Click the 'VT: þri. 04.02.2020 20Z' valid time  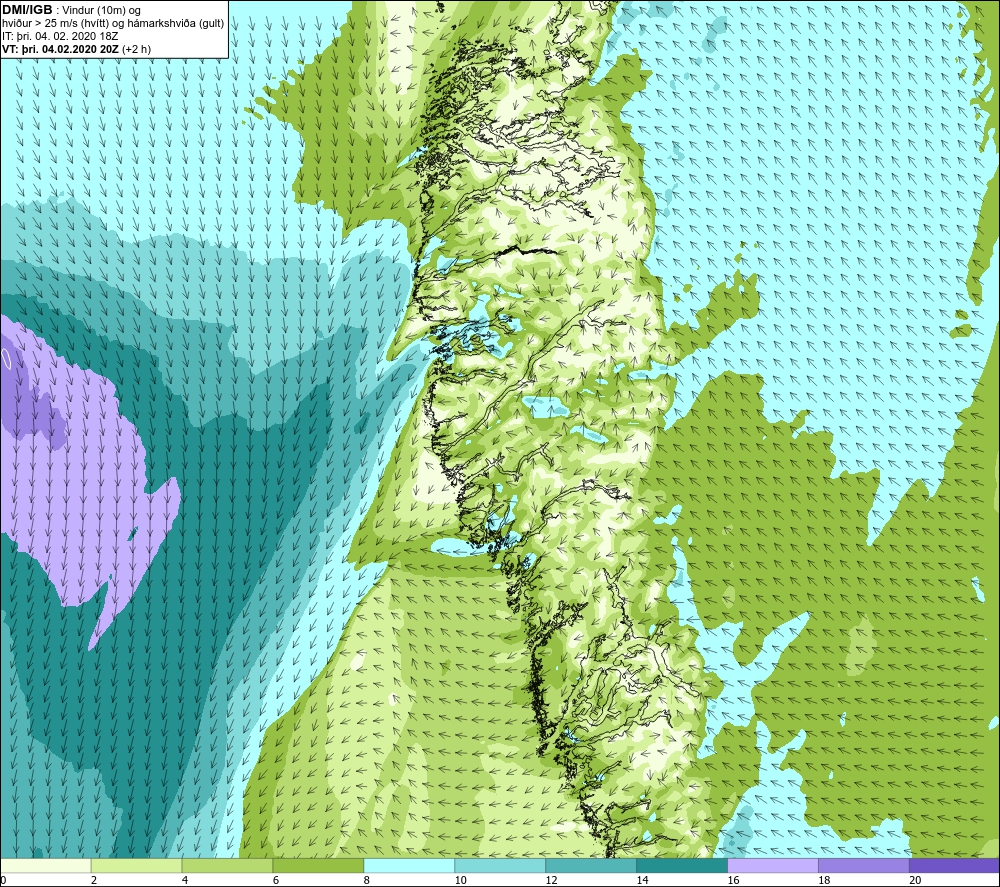point(61,49)
